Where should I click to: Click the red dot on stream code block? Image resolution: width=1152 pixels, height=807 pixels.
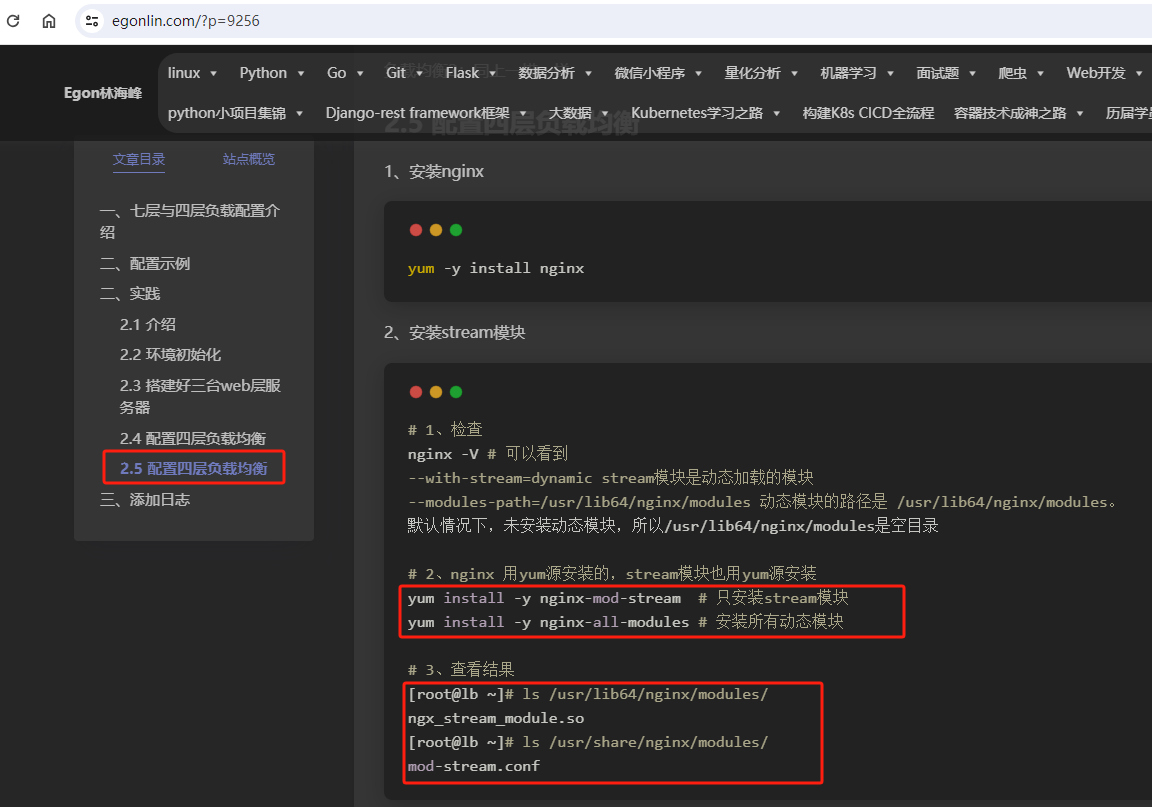pos(416,392)
